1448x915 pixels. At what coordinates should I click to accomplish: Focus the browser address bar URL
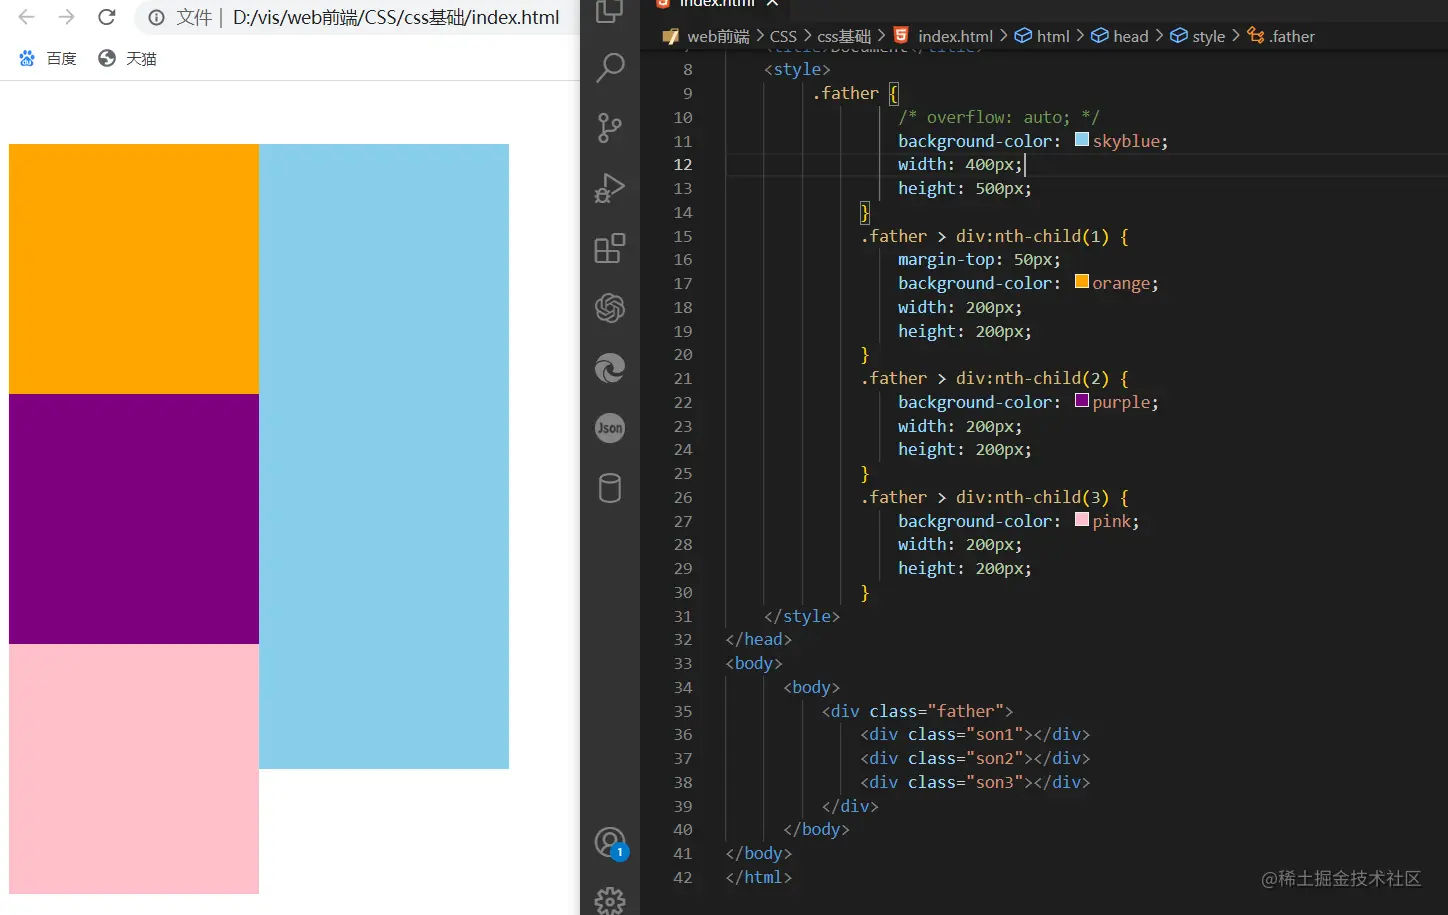[396, 17]
